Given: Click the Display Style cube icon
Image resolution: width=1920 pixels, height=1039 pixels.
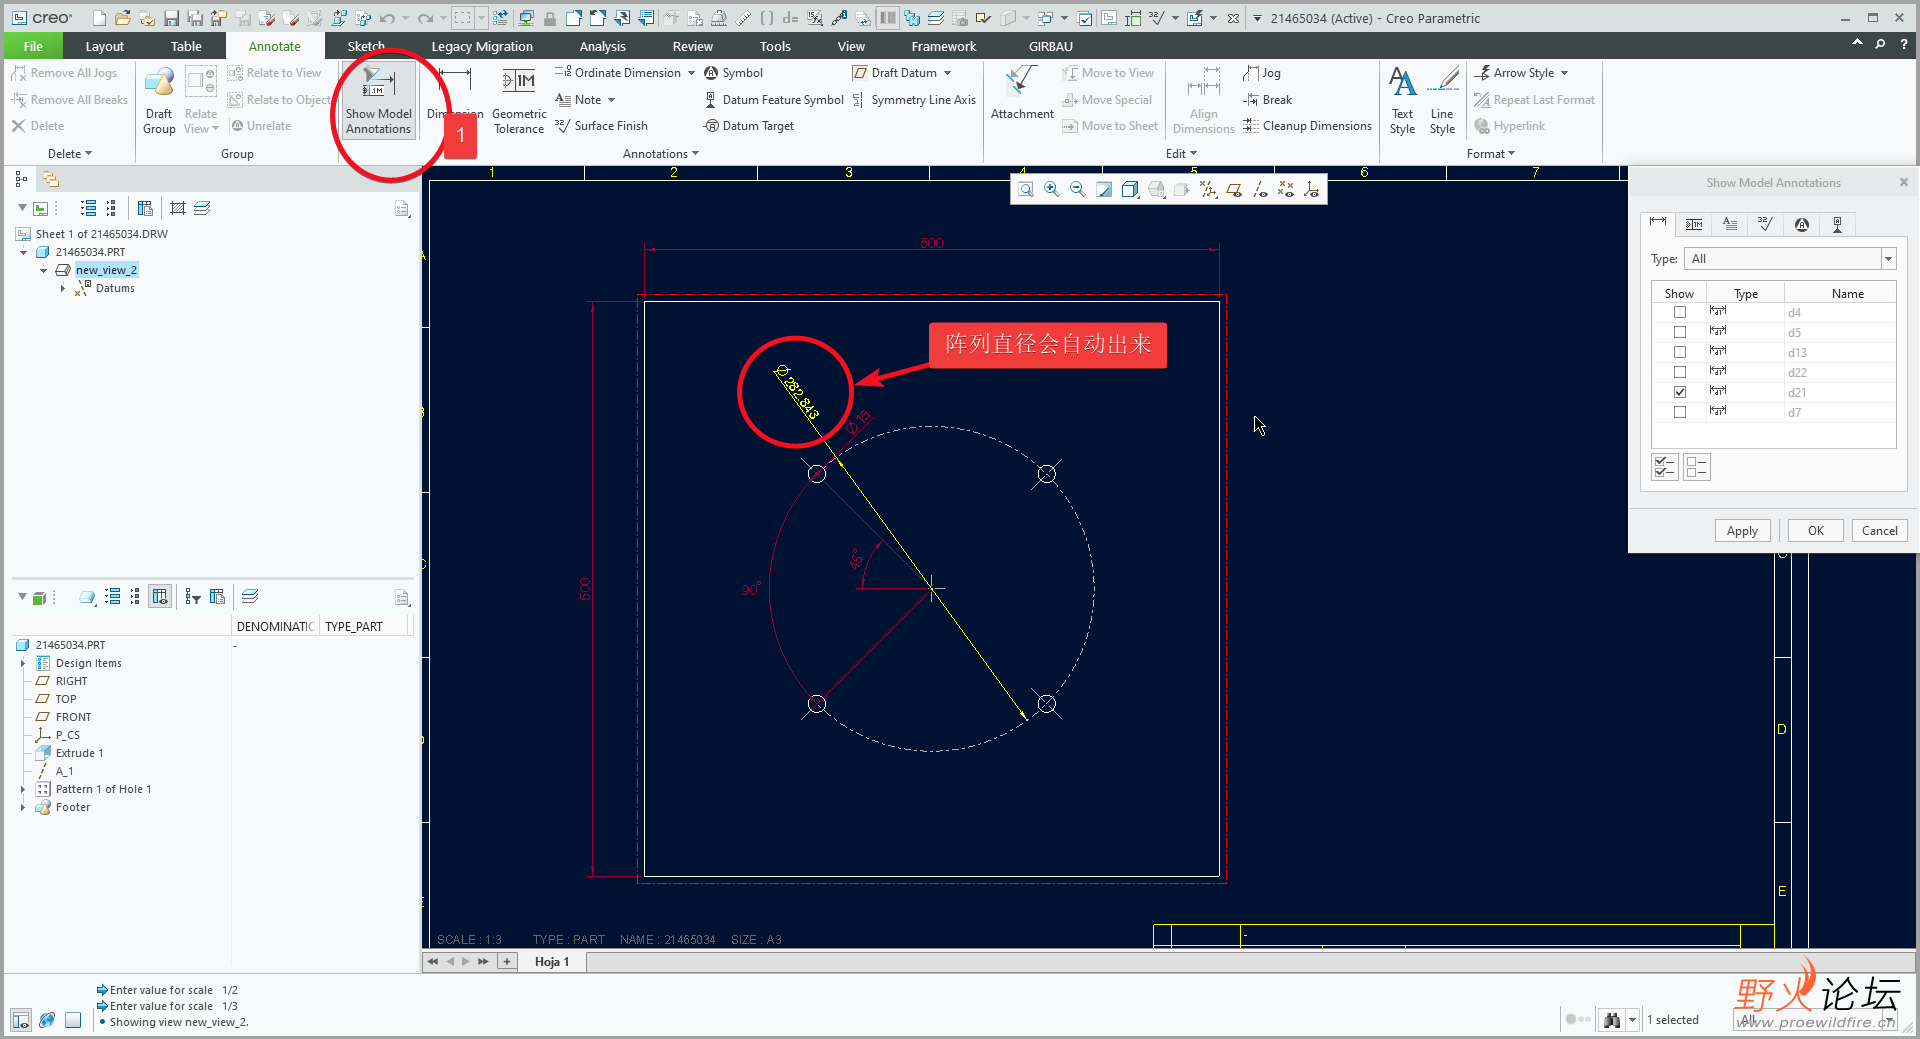Looking at the screenshot, I should click(1130, 189).
